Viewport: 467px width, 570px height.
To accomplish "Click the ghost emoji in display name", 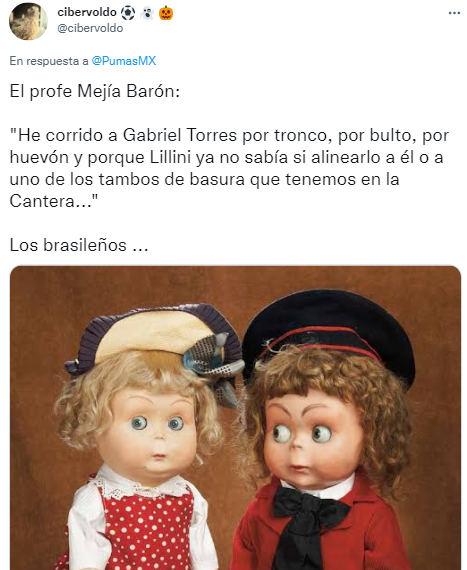I will click(x=147, y=13).
